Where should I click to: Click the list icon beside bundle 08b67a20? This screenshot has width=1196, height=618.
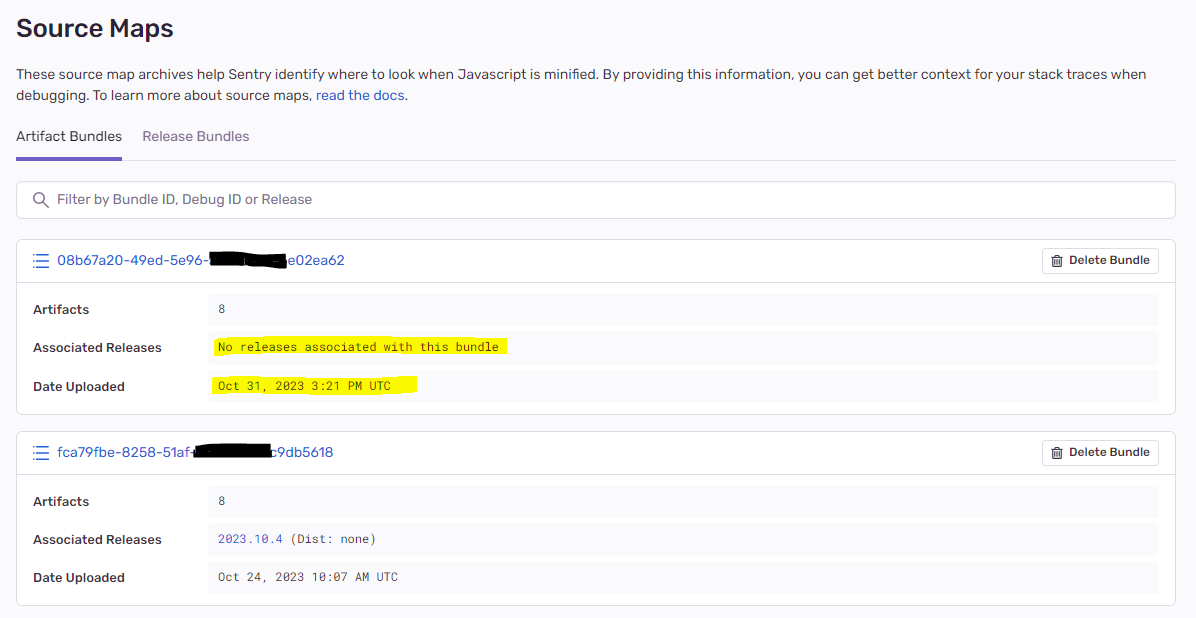(x=40, y=260)
